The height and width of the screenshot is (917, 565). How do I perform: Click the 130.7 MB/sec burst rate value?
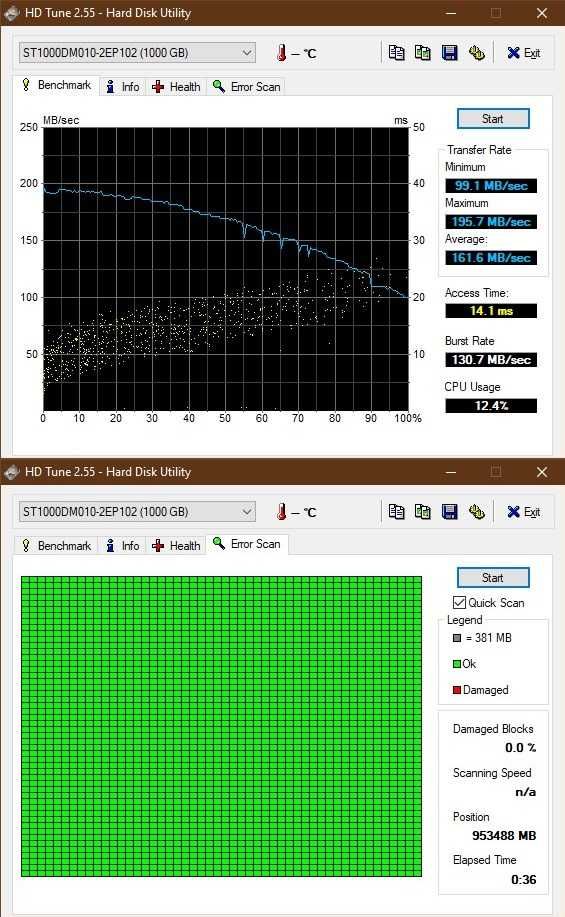click(x=491, y=360)
